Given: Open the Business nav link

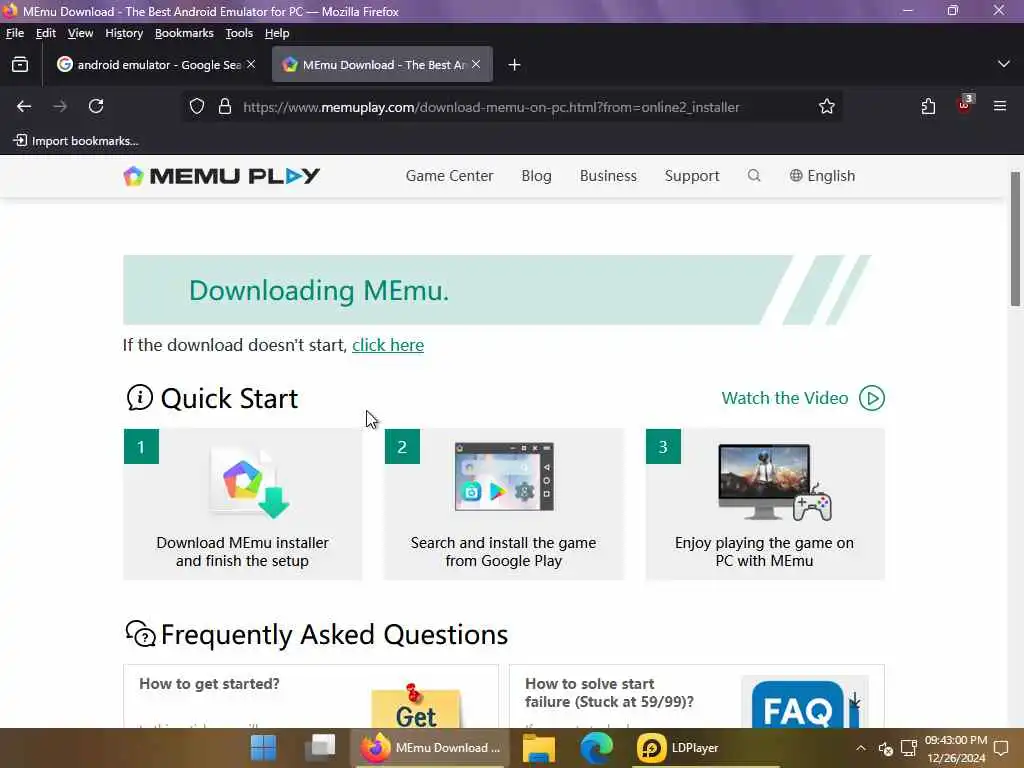Looking at the screenshot, I should (608, 176).
